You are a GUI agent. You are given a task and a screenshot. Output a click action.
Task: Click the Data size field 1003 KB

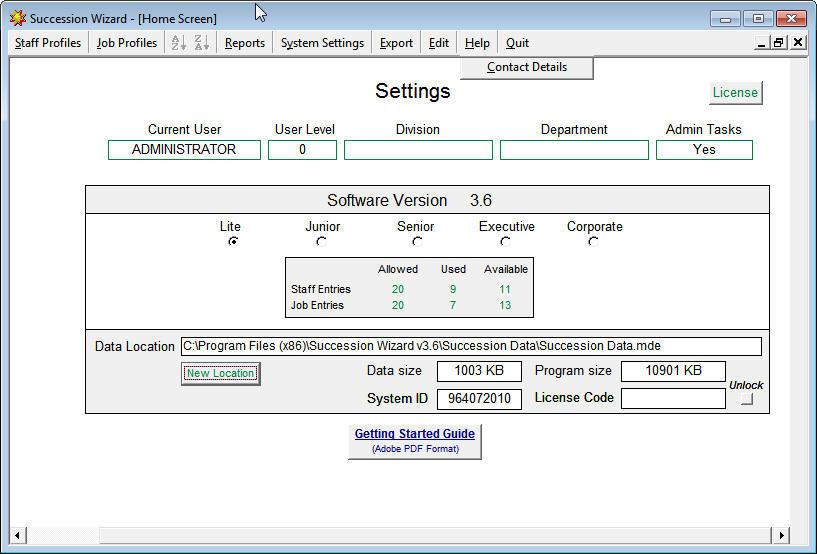click(479, 371)
